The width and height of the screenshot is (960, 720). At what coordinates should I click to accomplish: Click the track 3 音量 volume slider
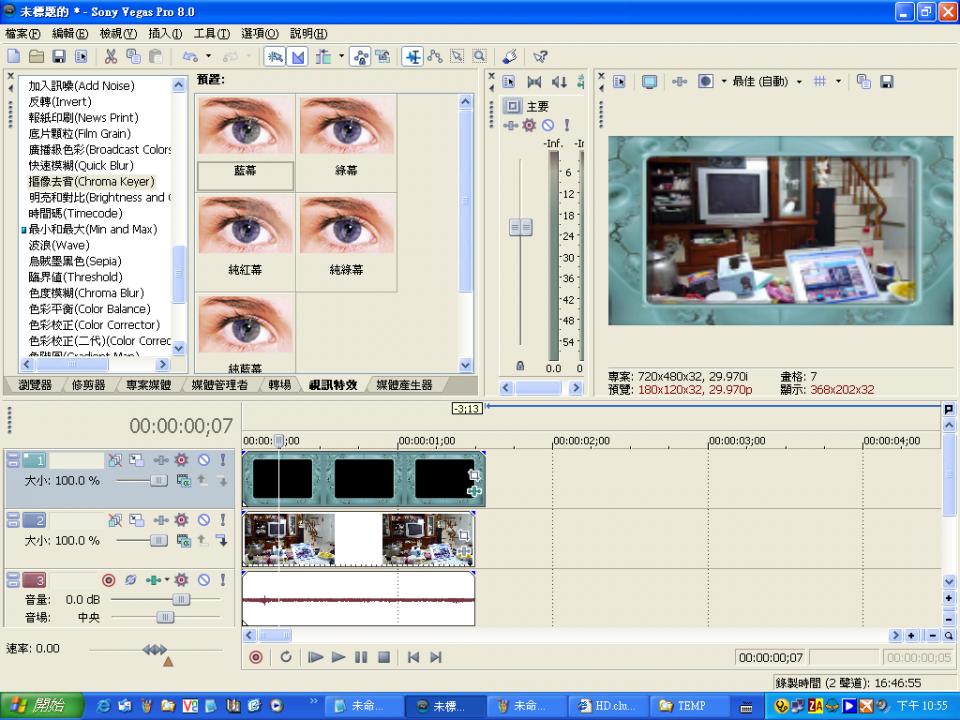point(180,599)
